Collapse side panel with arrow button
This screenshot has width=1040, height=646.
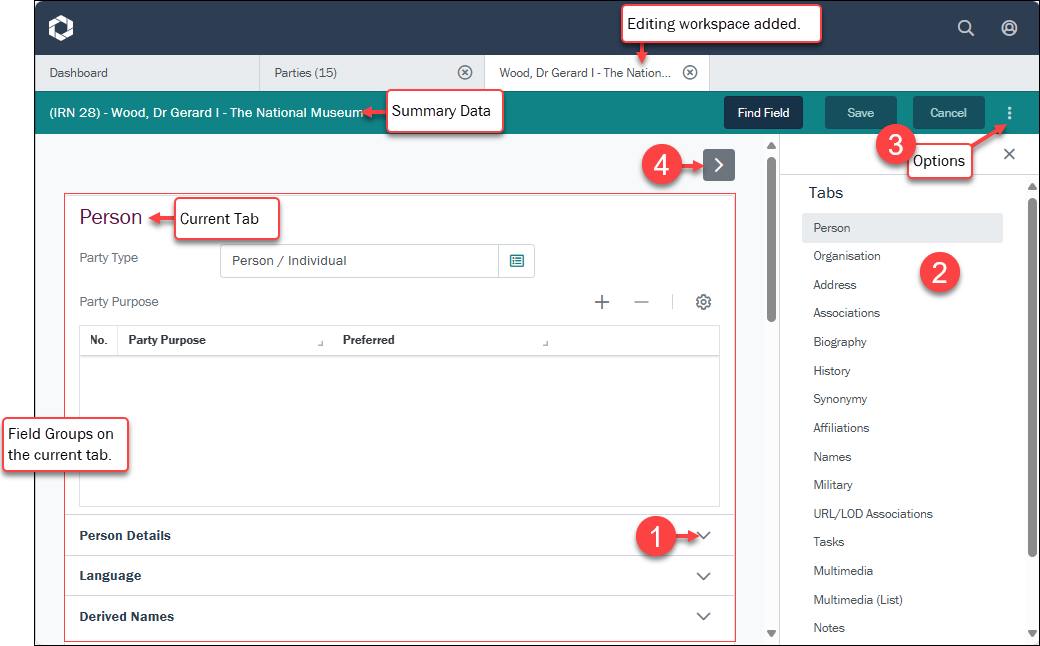point(718,165)
